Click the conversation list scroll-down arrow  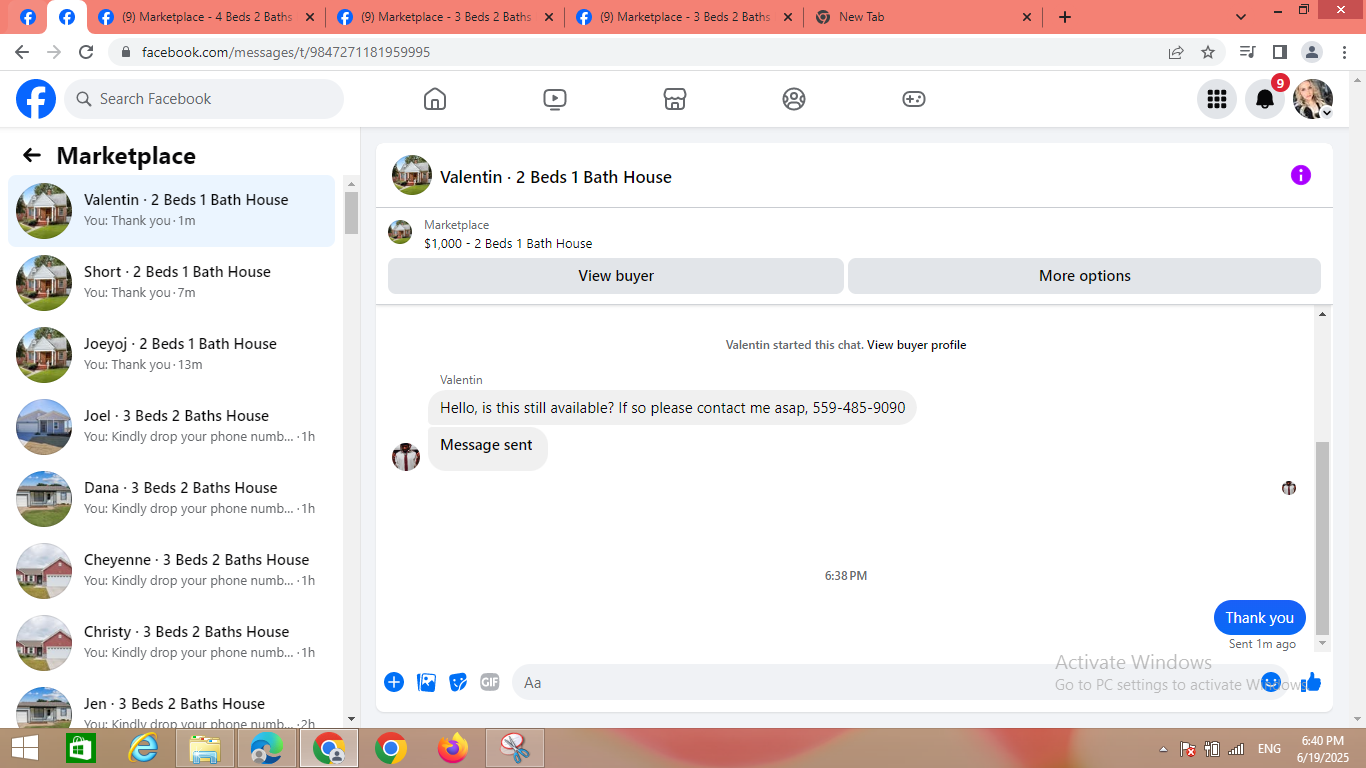coord(351,719)
